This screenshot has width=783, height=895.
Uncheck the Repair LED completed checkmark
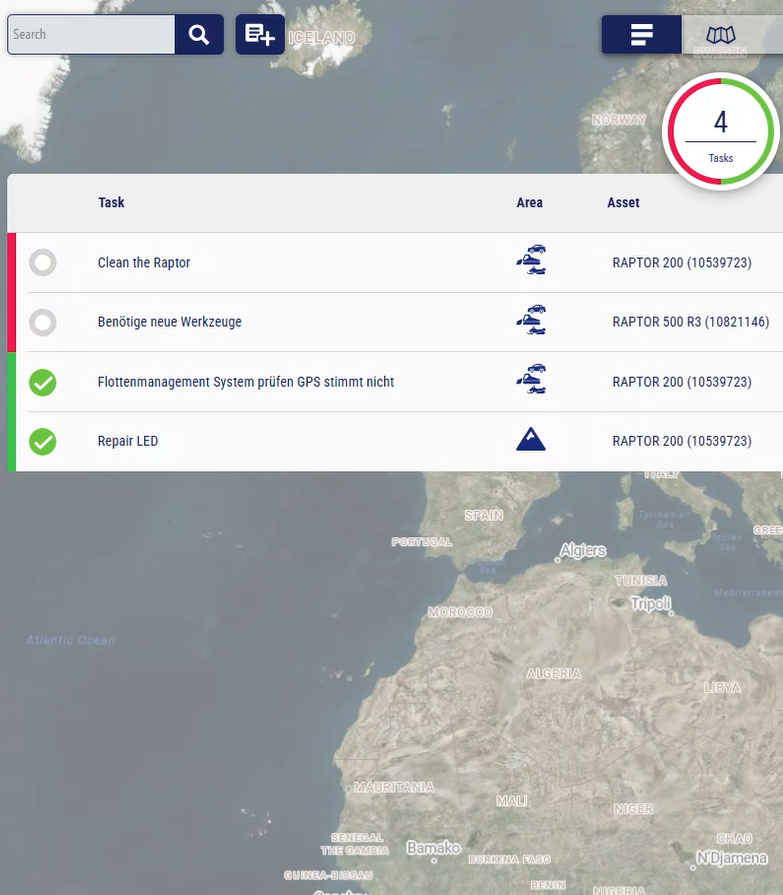42,441
